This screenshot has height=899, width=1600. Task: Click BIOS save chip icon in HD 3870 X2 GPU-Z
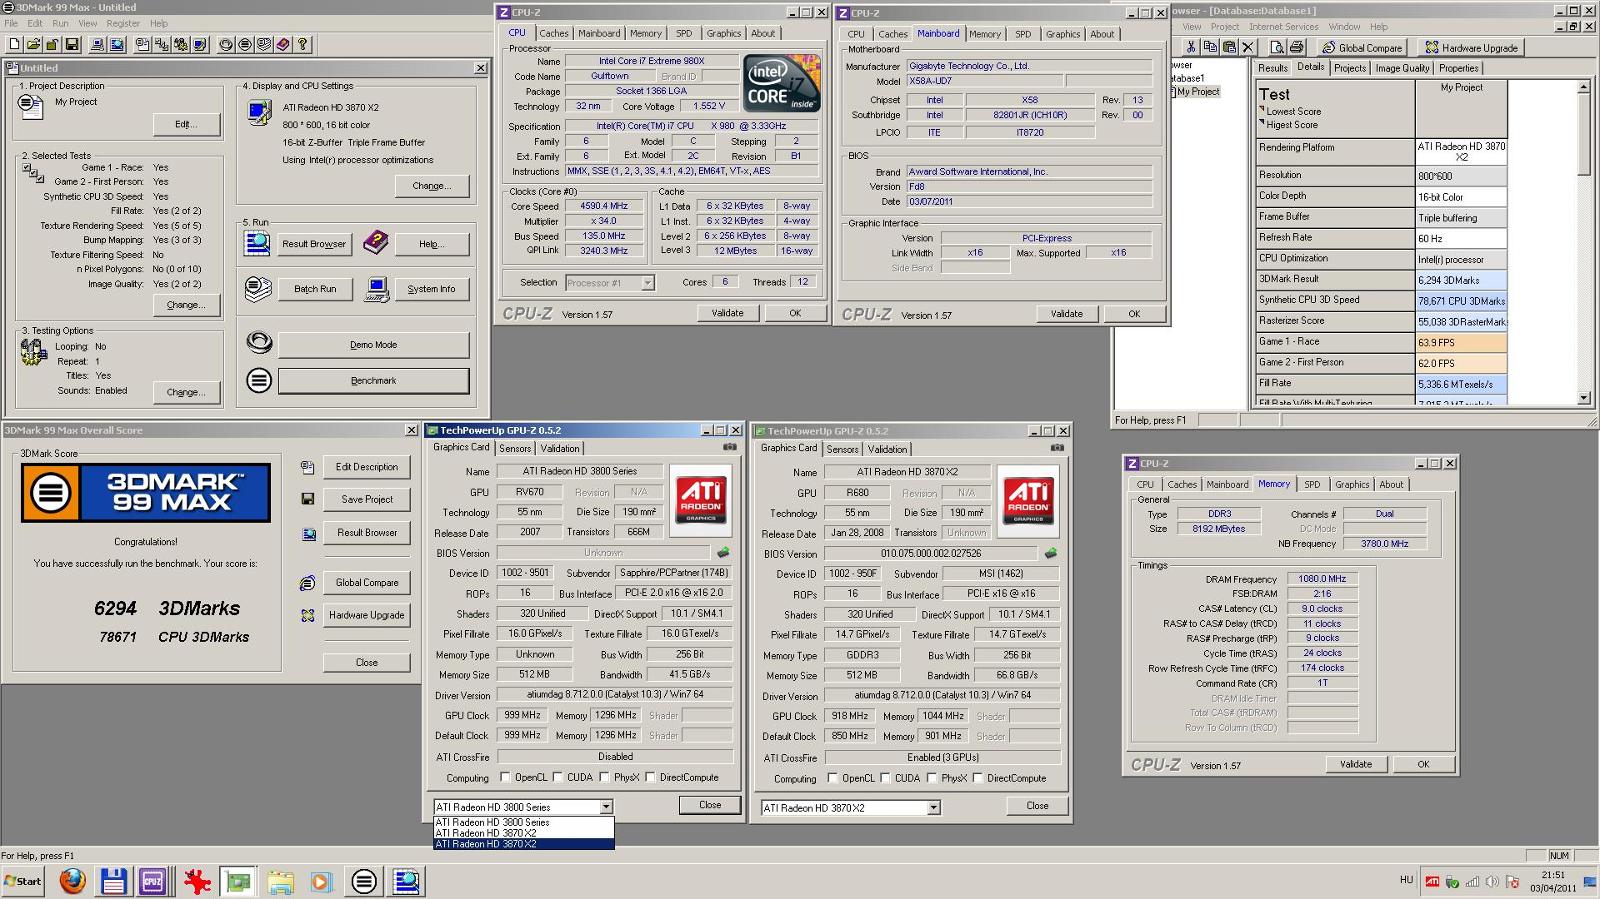pos(1051,553)
